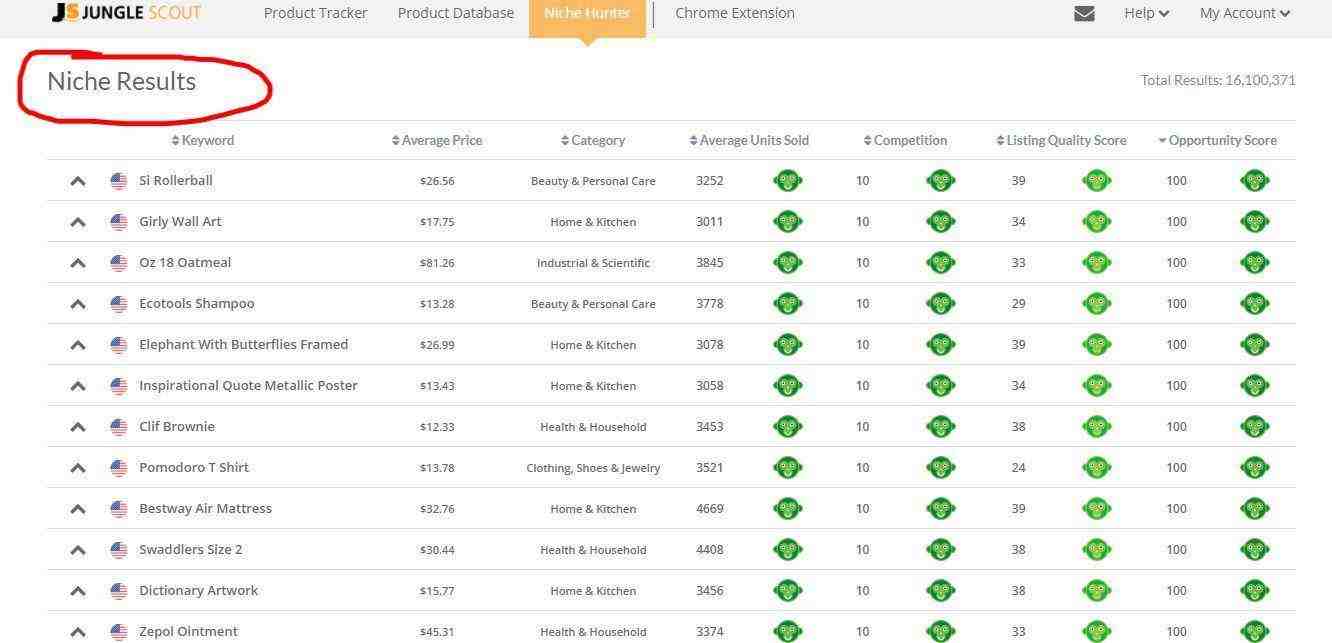Image resolution: width=1332 pixels, height=643 pixels.
Task: Click the Industrial & Scientific category cell
Action: [x=593, y=263]
